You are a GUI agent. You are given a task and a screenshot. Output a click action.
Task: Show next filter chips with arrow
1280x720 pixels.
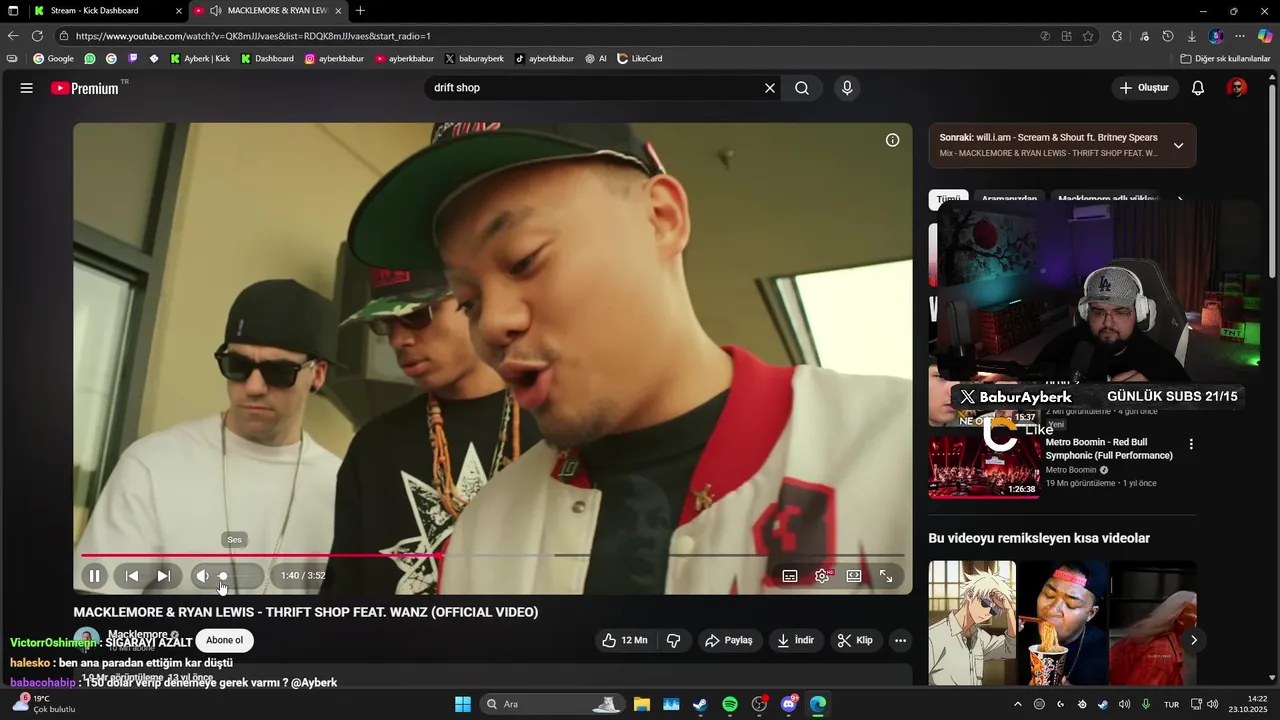point(1180,199)
